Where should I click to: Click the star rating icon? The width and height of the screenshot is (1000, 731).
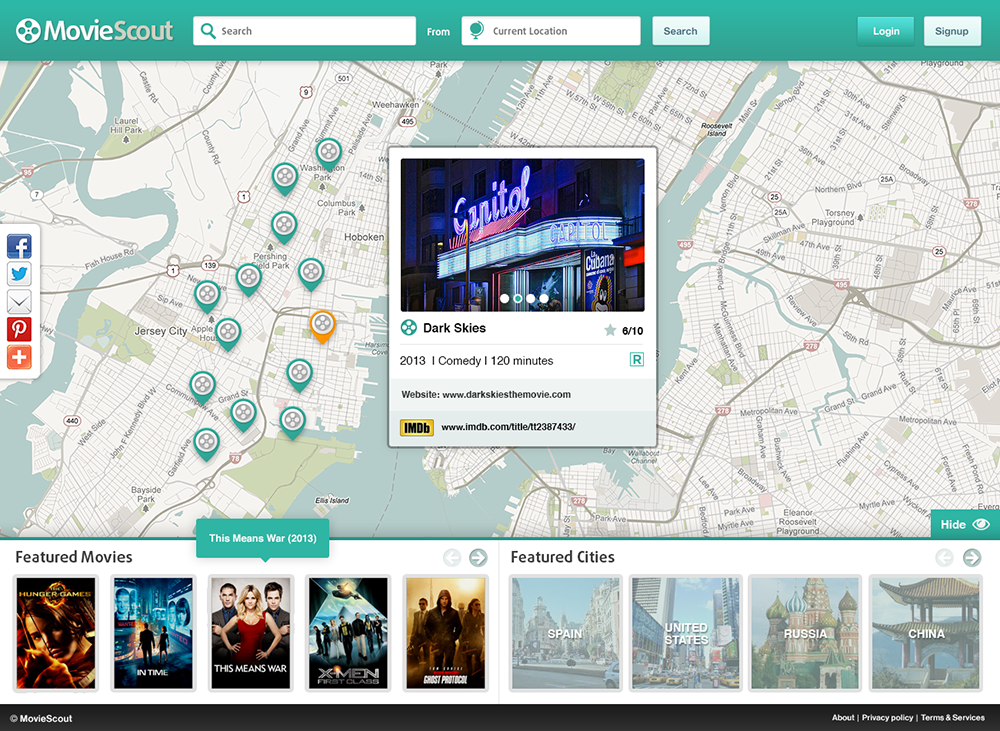(610, 330)
